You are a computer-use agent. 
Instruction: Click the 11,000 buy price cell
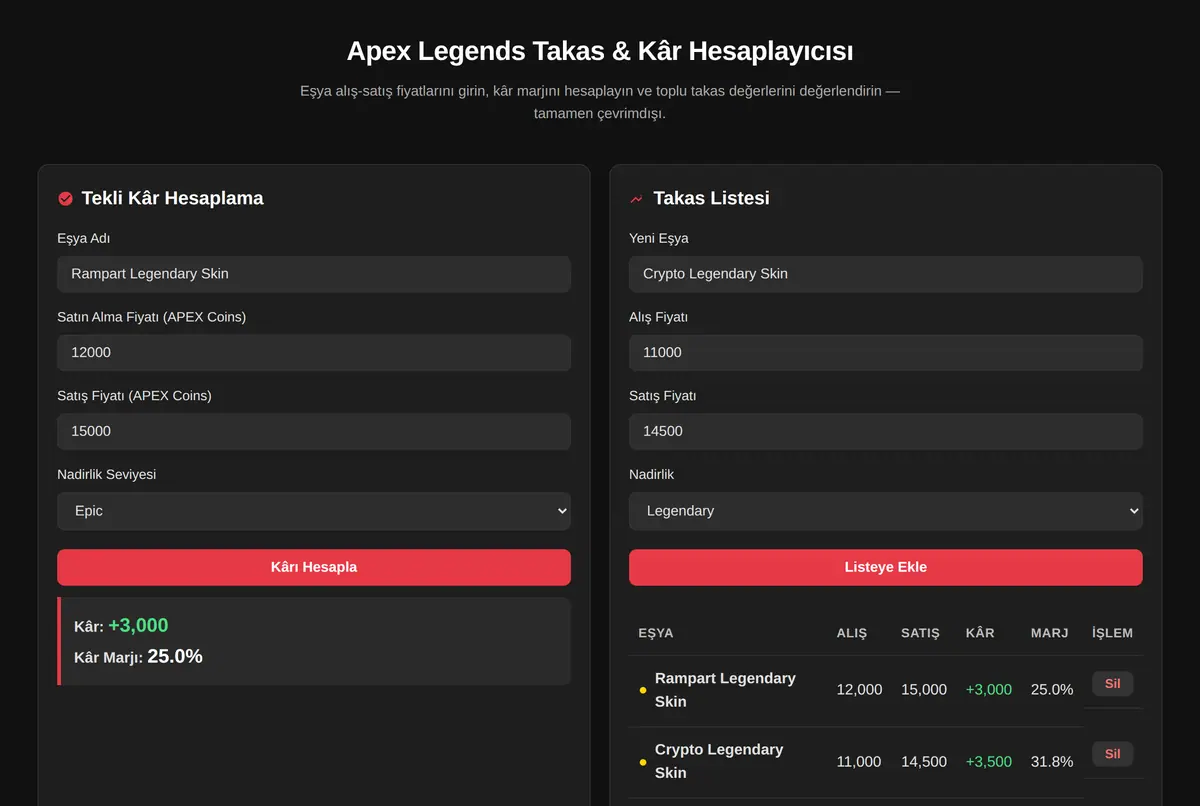[859, 762]
